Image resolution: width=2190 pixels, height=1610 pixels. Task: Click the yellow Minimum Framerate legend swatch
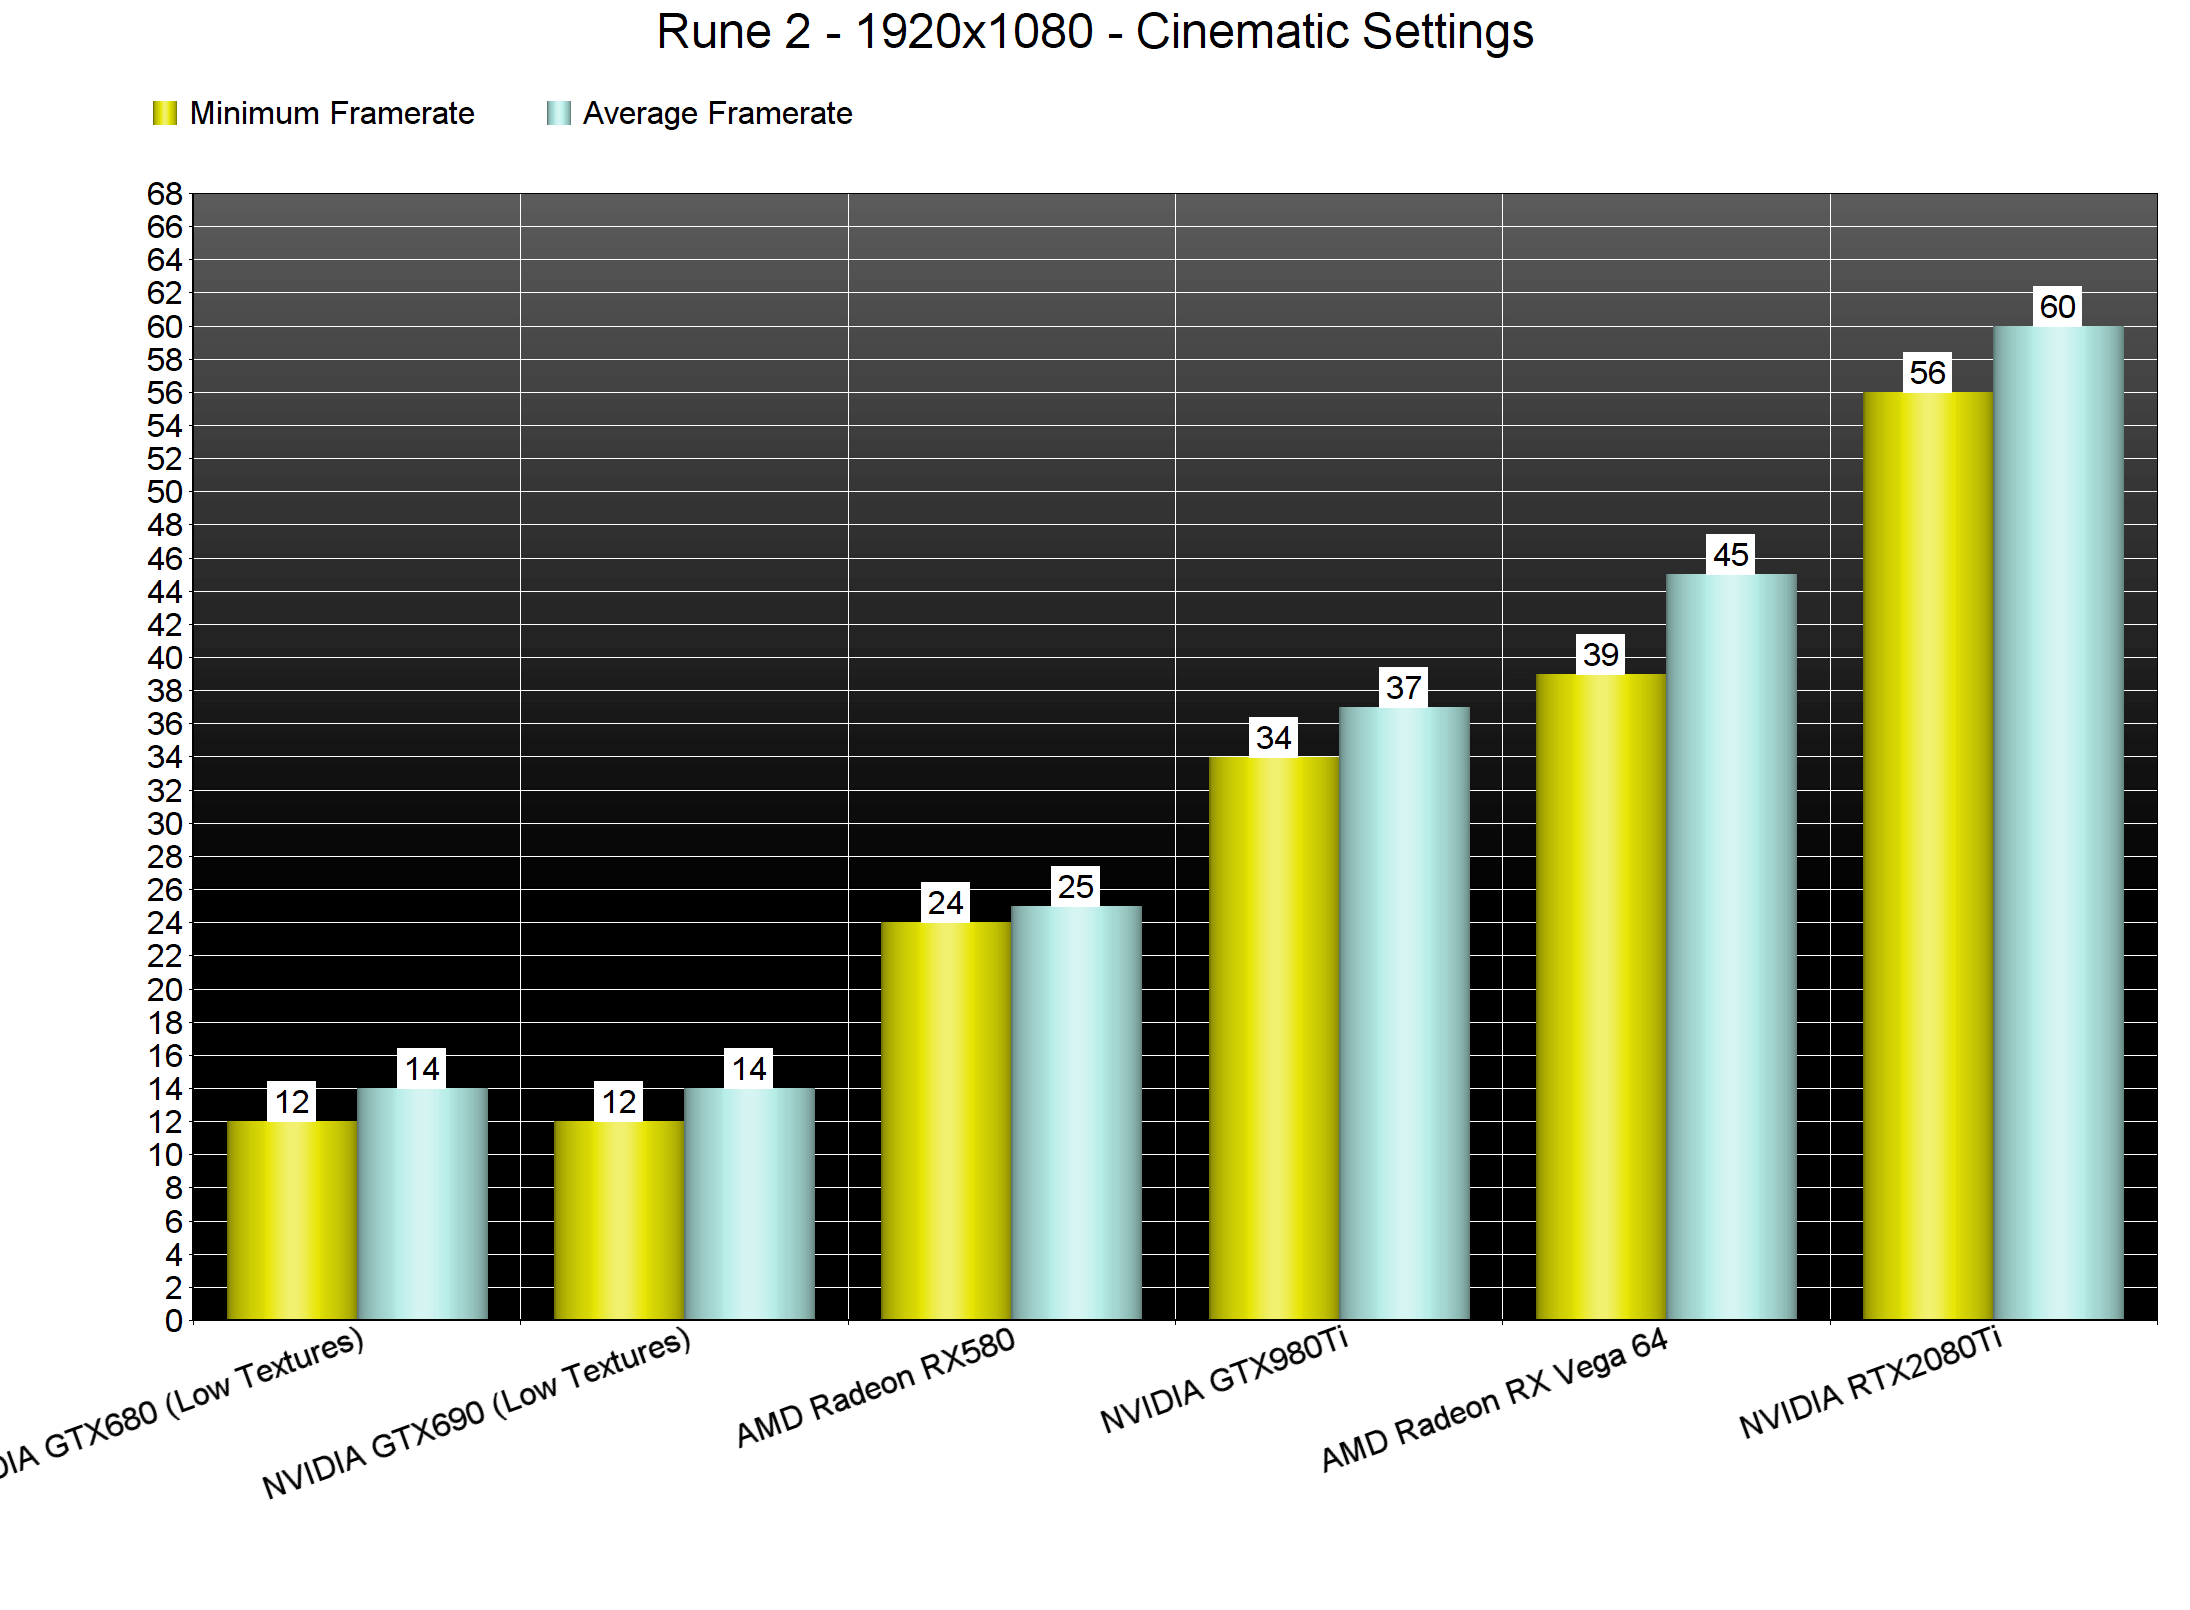tap(164, 113)
